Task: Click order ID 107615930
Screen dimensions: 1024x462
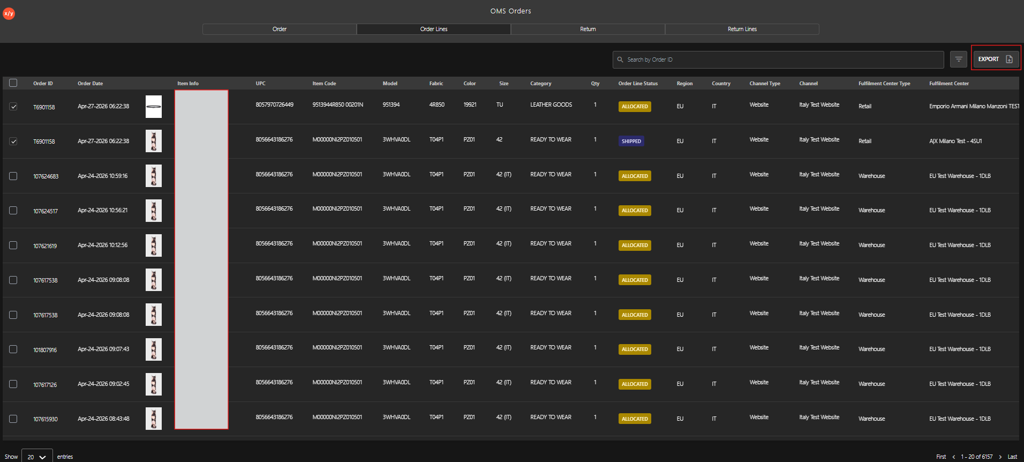Action: pyautogui.click(x=45, y=420)
